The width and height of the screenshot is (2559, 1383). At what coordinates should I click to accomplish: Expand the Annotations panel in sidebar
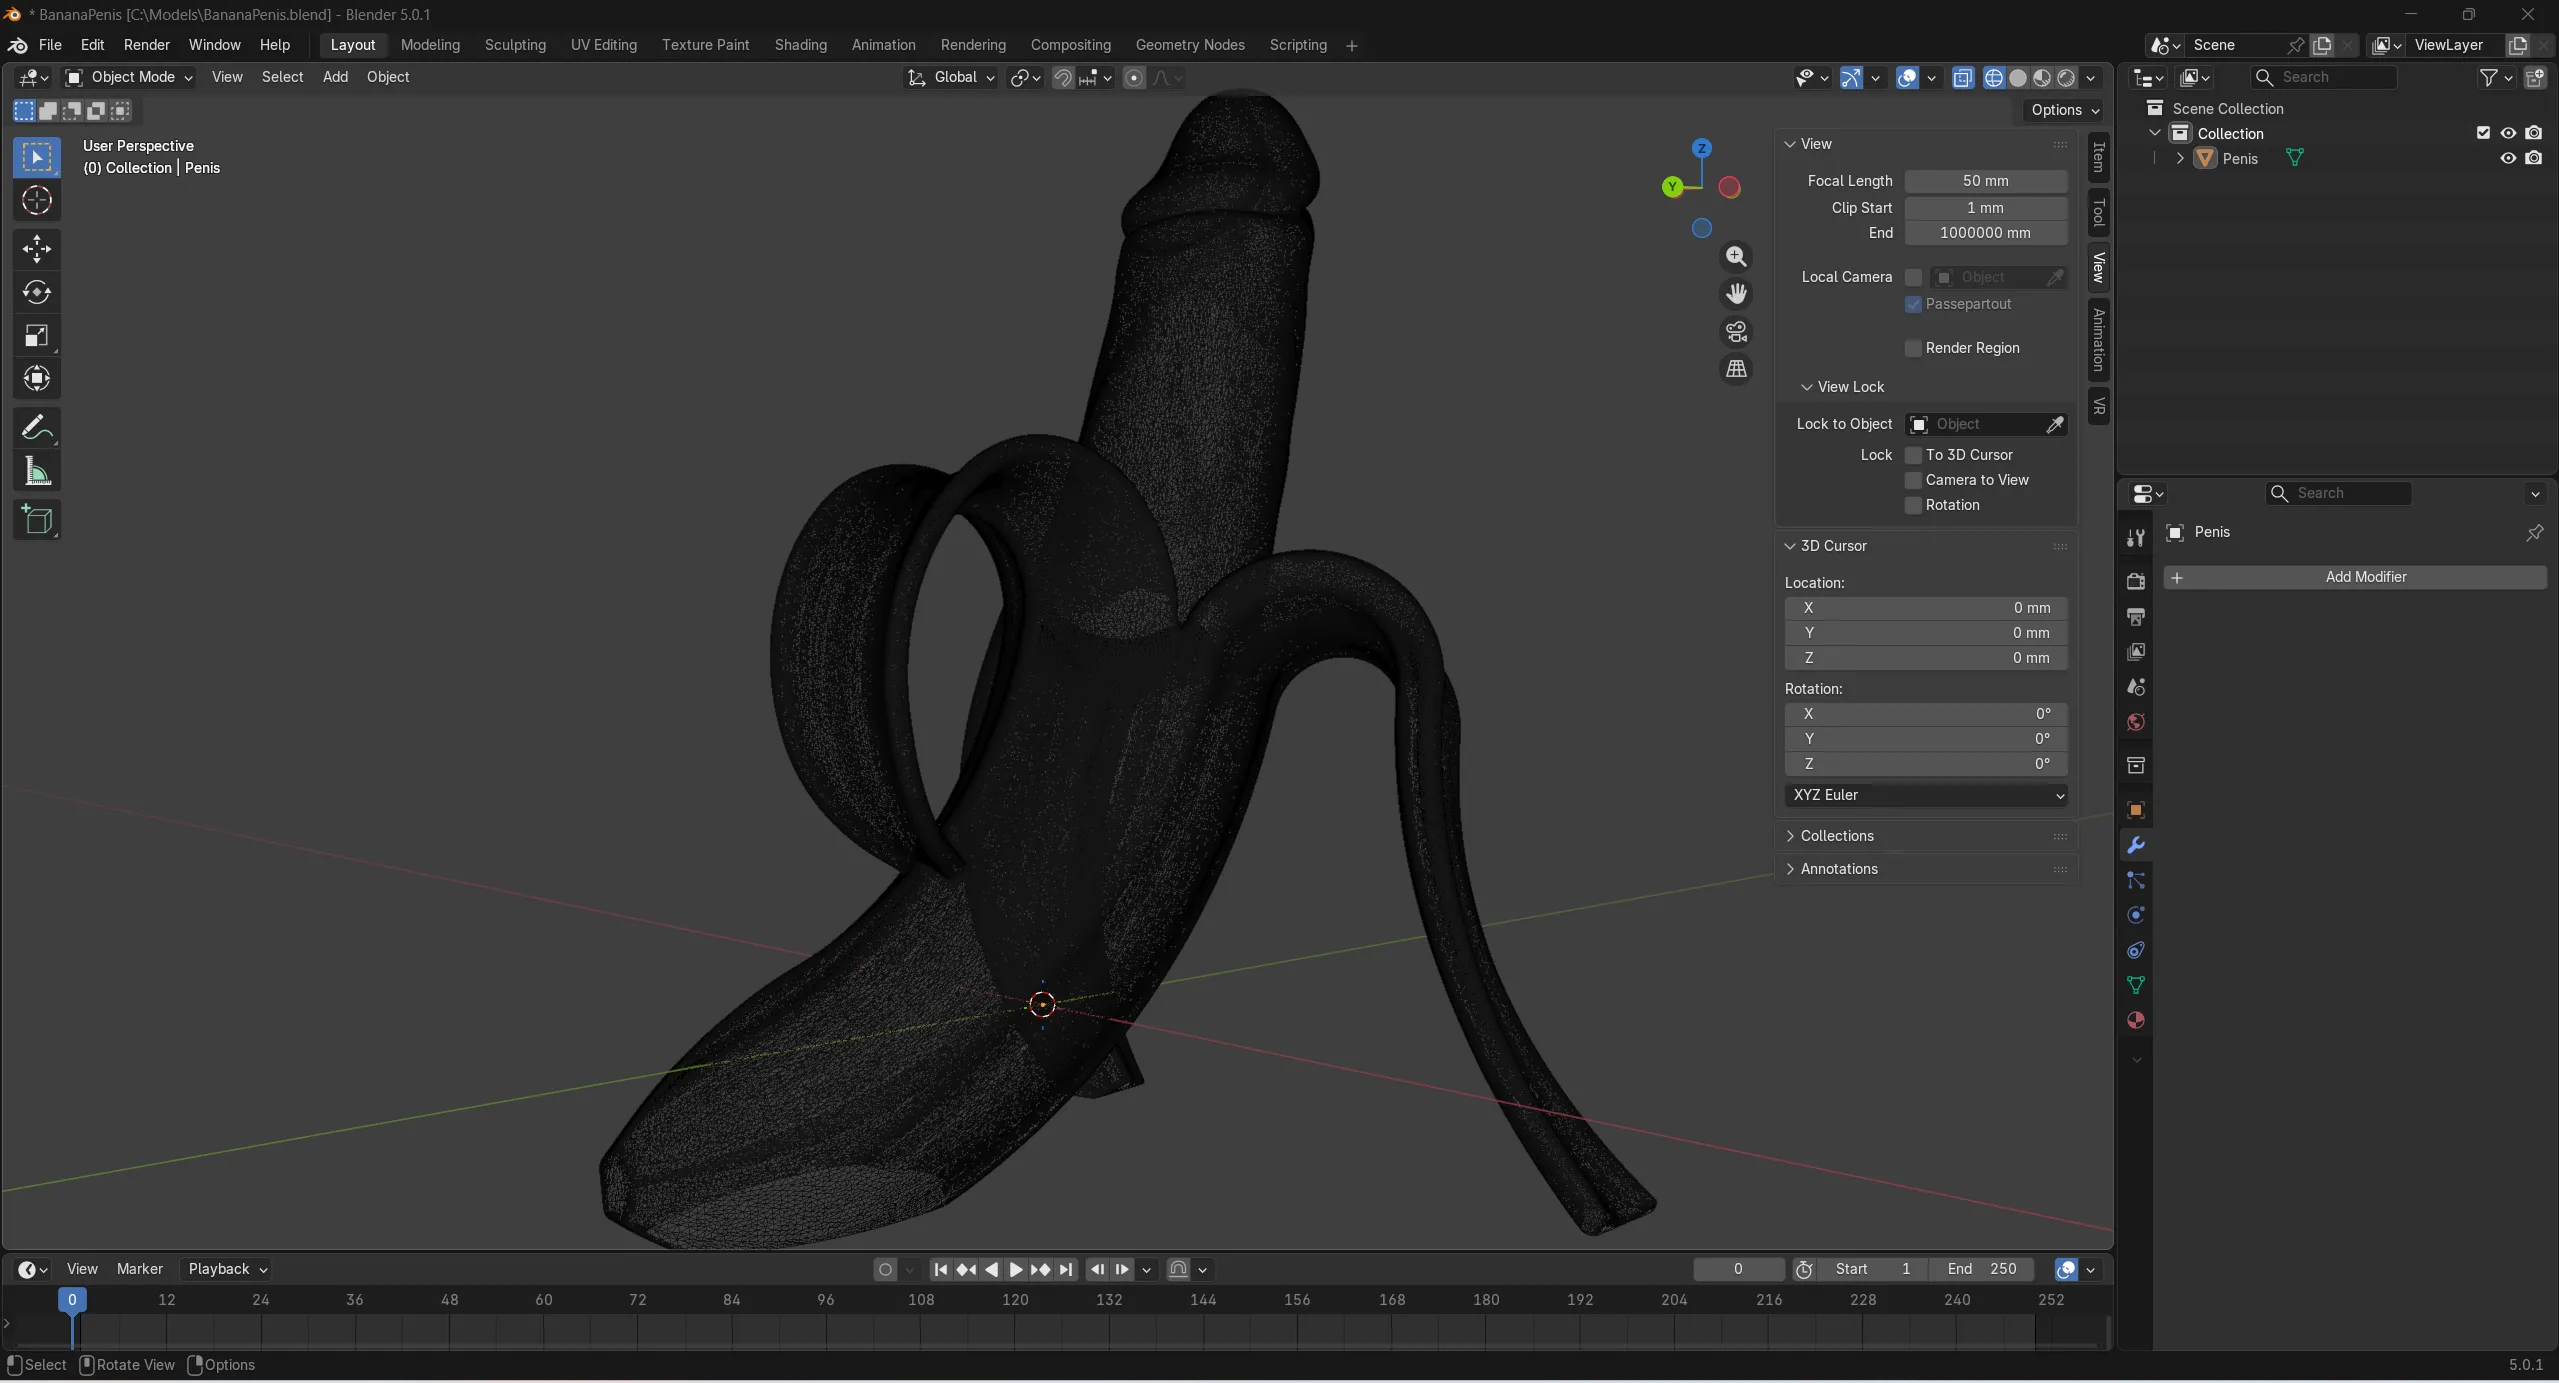[1838, 869]
